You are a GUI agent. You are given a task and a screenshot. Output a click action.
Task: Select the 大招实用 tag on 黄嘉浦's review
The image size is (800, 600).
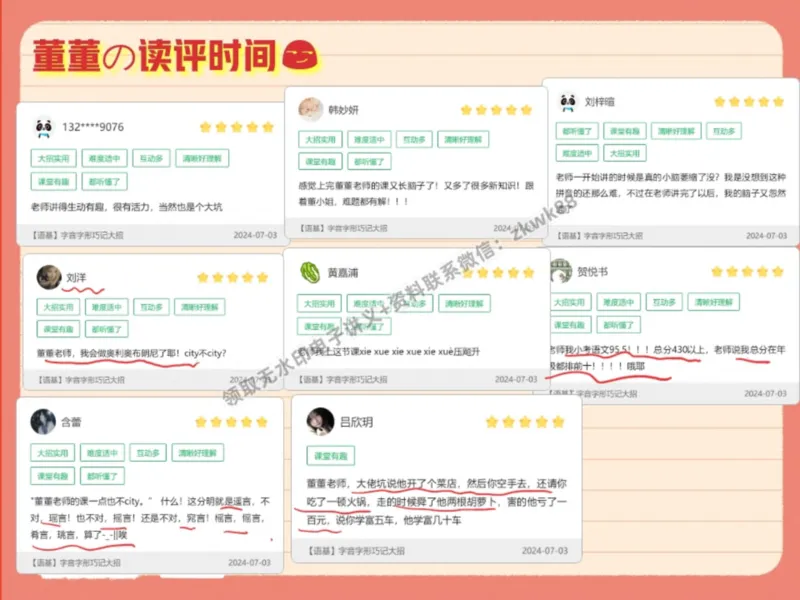319,304
